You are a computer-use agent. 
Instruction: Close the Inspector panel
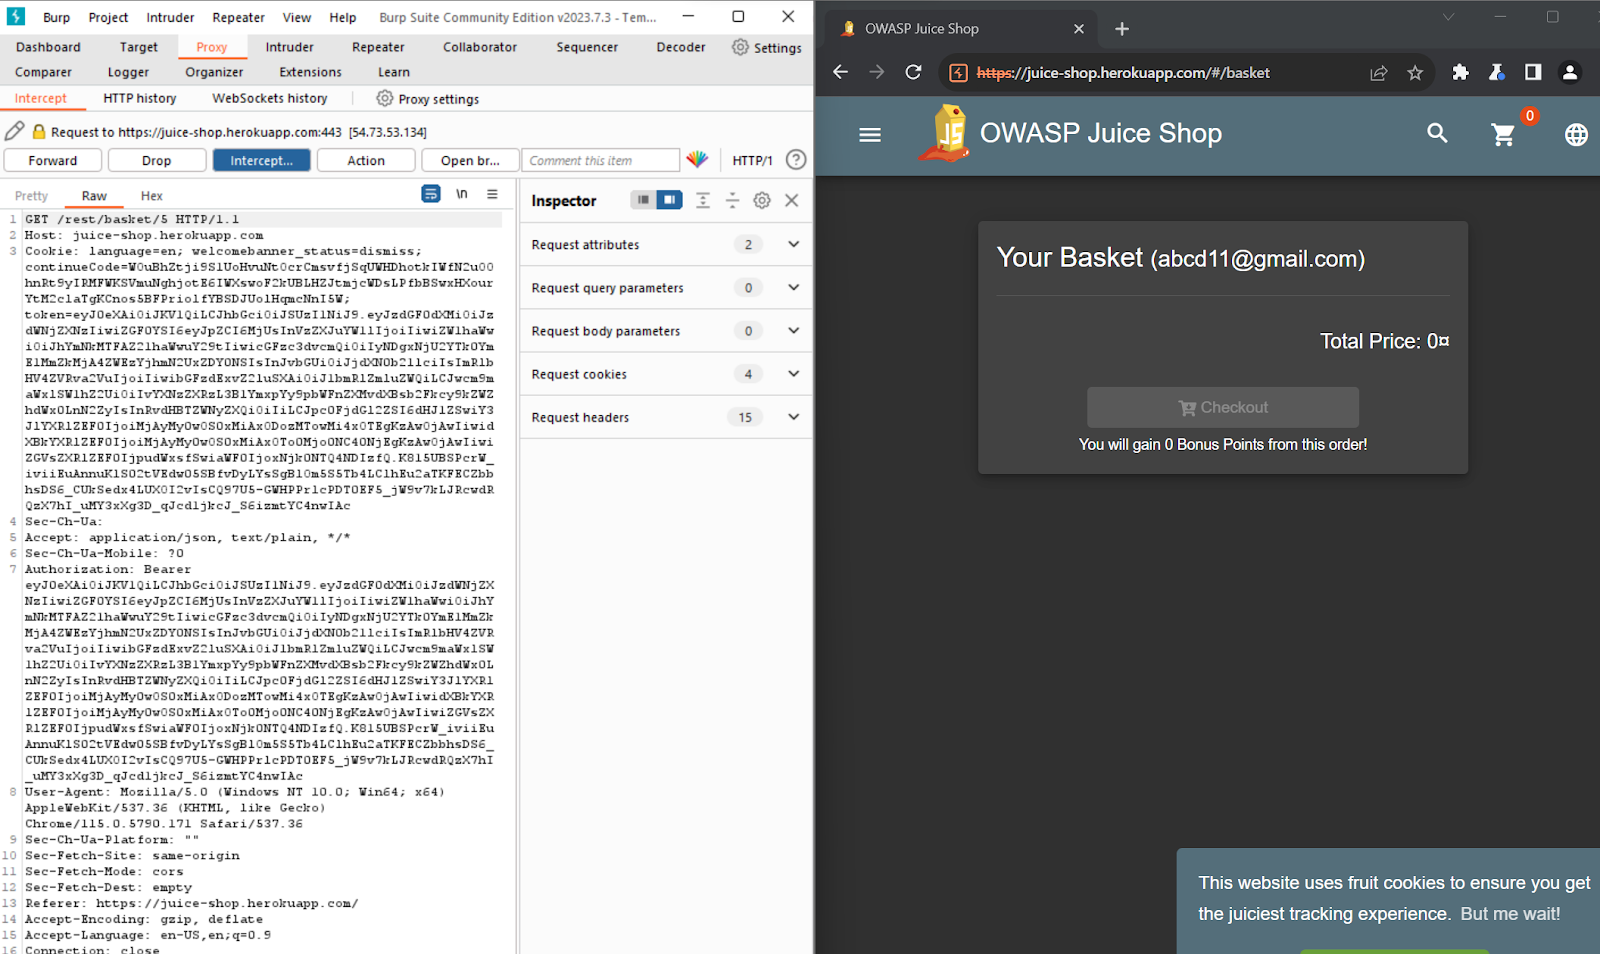click(x=792, y=200)
